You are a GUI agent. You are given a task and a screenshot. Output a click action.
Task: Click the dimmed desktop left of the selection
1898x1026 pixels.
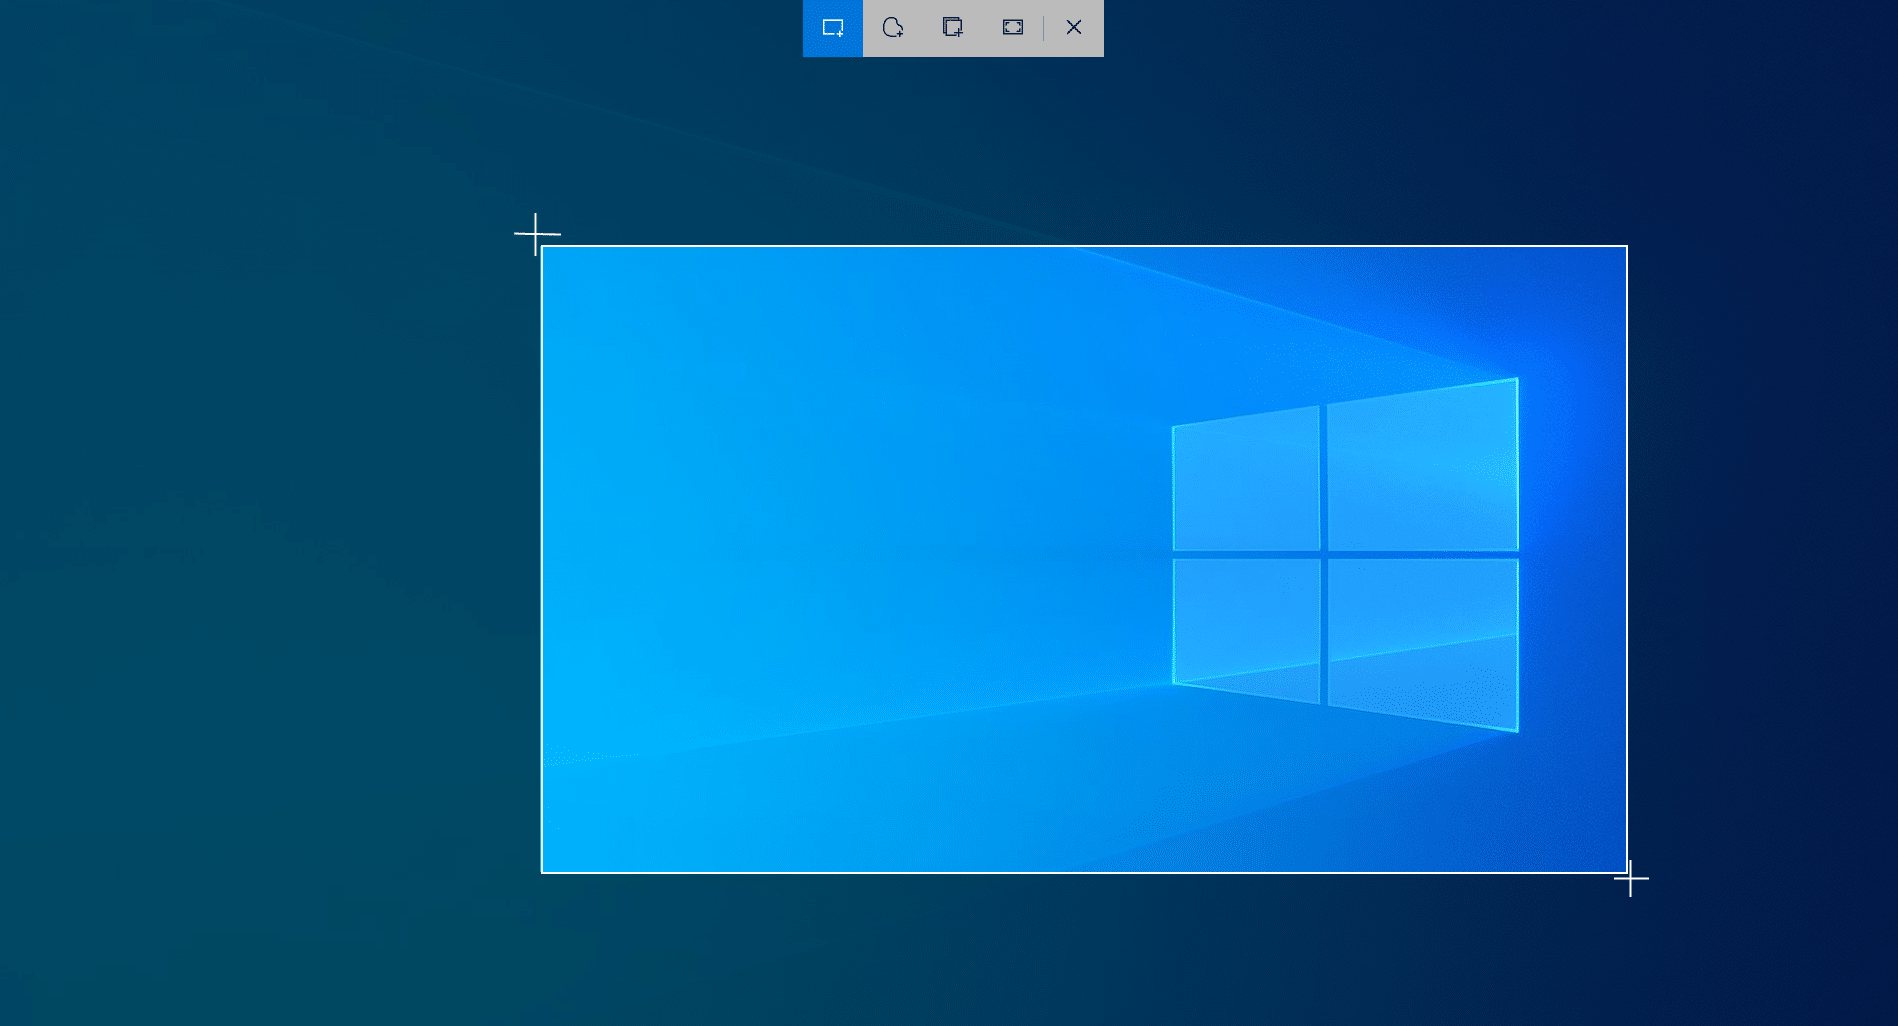pos(270,560)
